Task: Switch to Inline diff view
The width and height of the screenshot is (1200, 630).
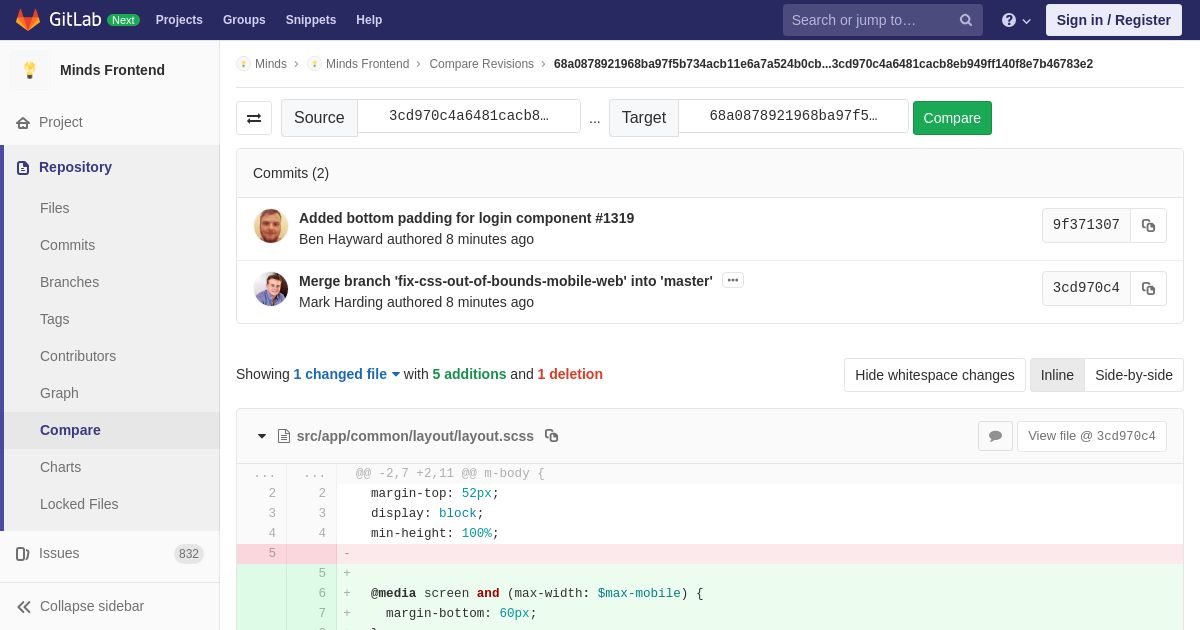Action: pyautogui.click(x=1057, y=375)
